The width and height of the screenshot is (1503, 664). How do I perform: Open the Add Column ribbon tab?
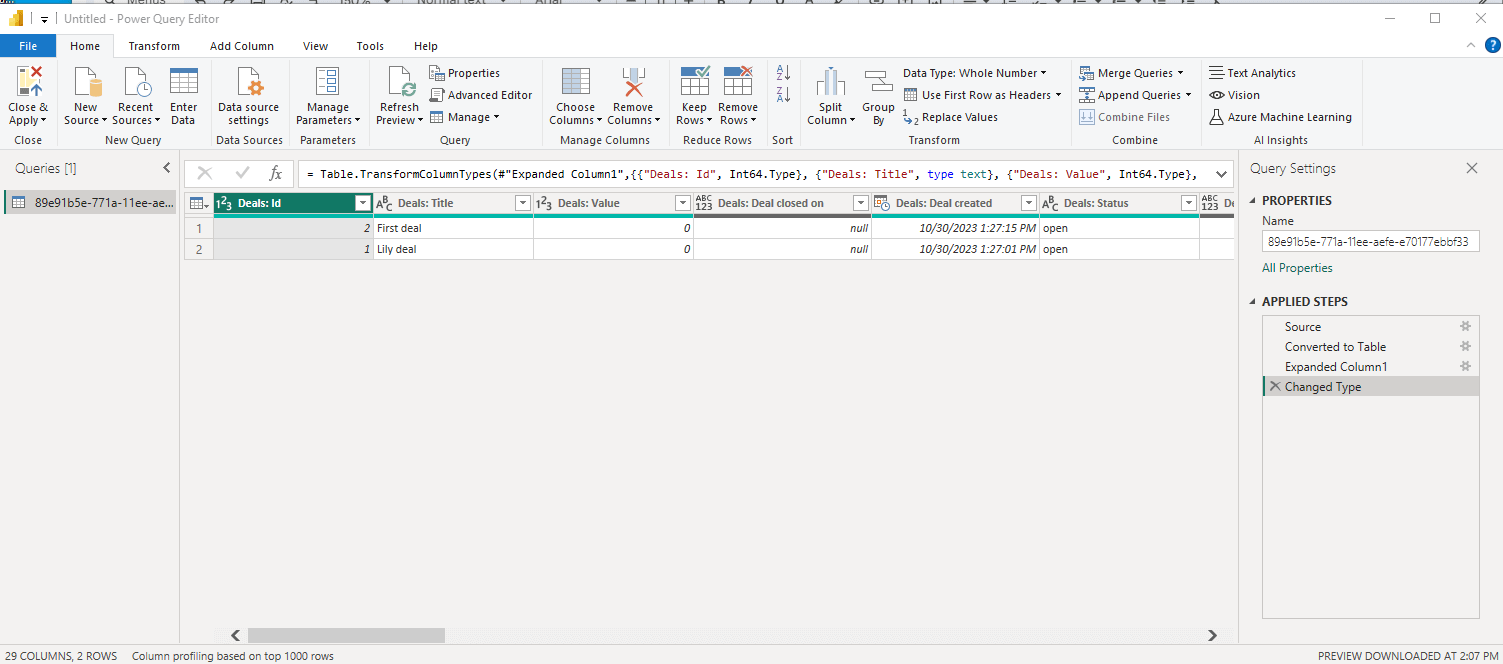point(242,46)
